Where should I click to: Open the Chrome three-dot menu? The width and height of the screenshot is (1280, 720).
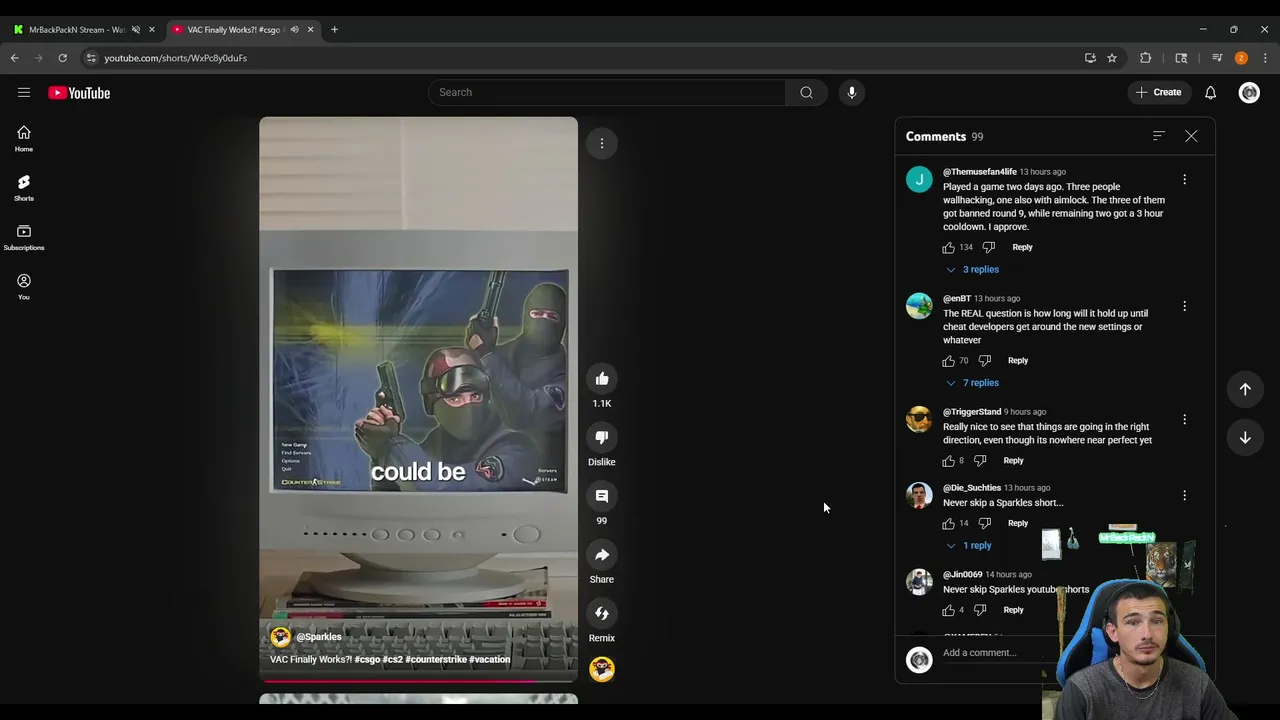1265,58
